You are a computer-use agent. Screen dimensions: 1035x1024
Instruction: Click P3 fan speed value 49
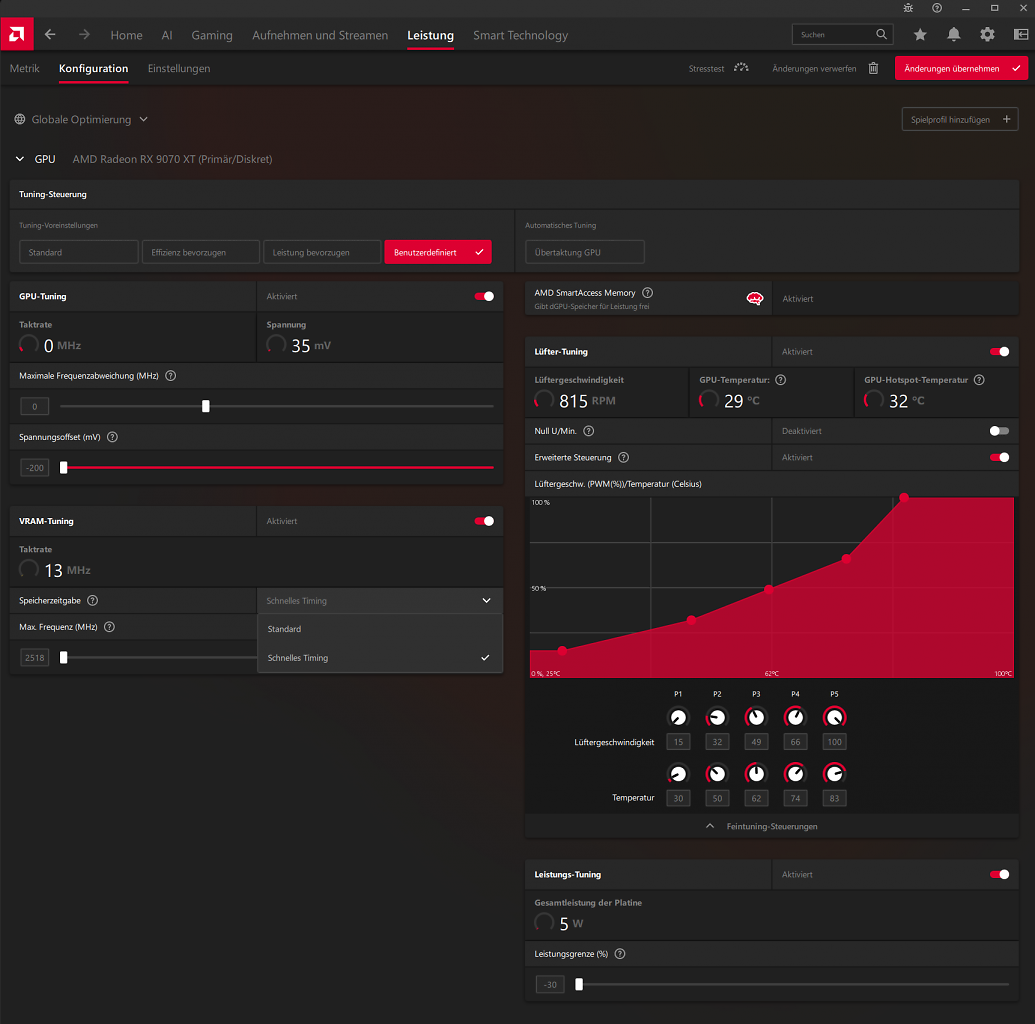coord(756,742)
